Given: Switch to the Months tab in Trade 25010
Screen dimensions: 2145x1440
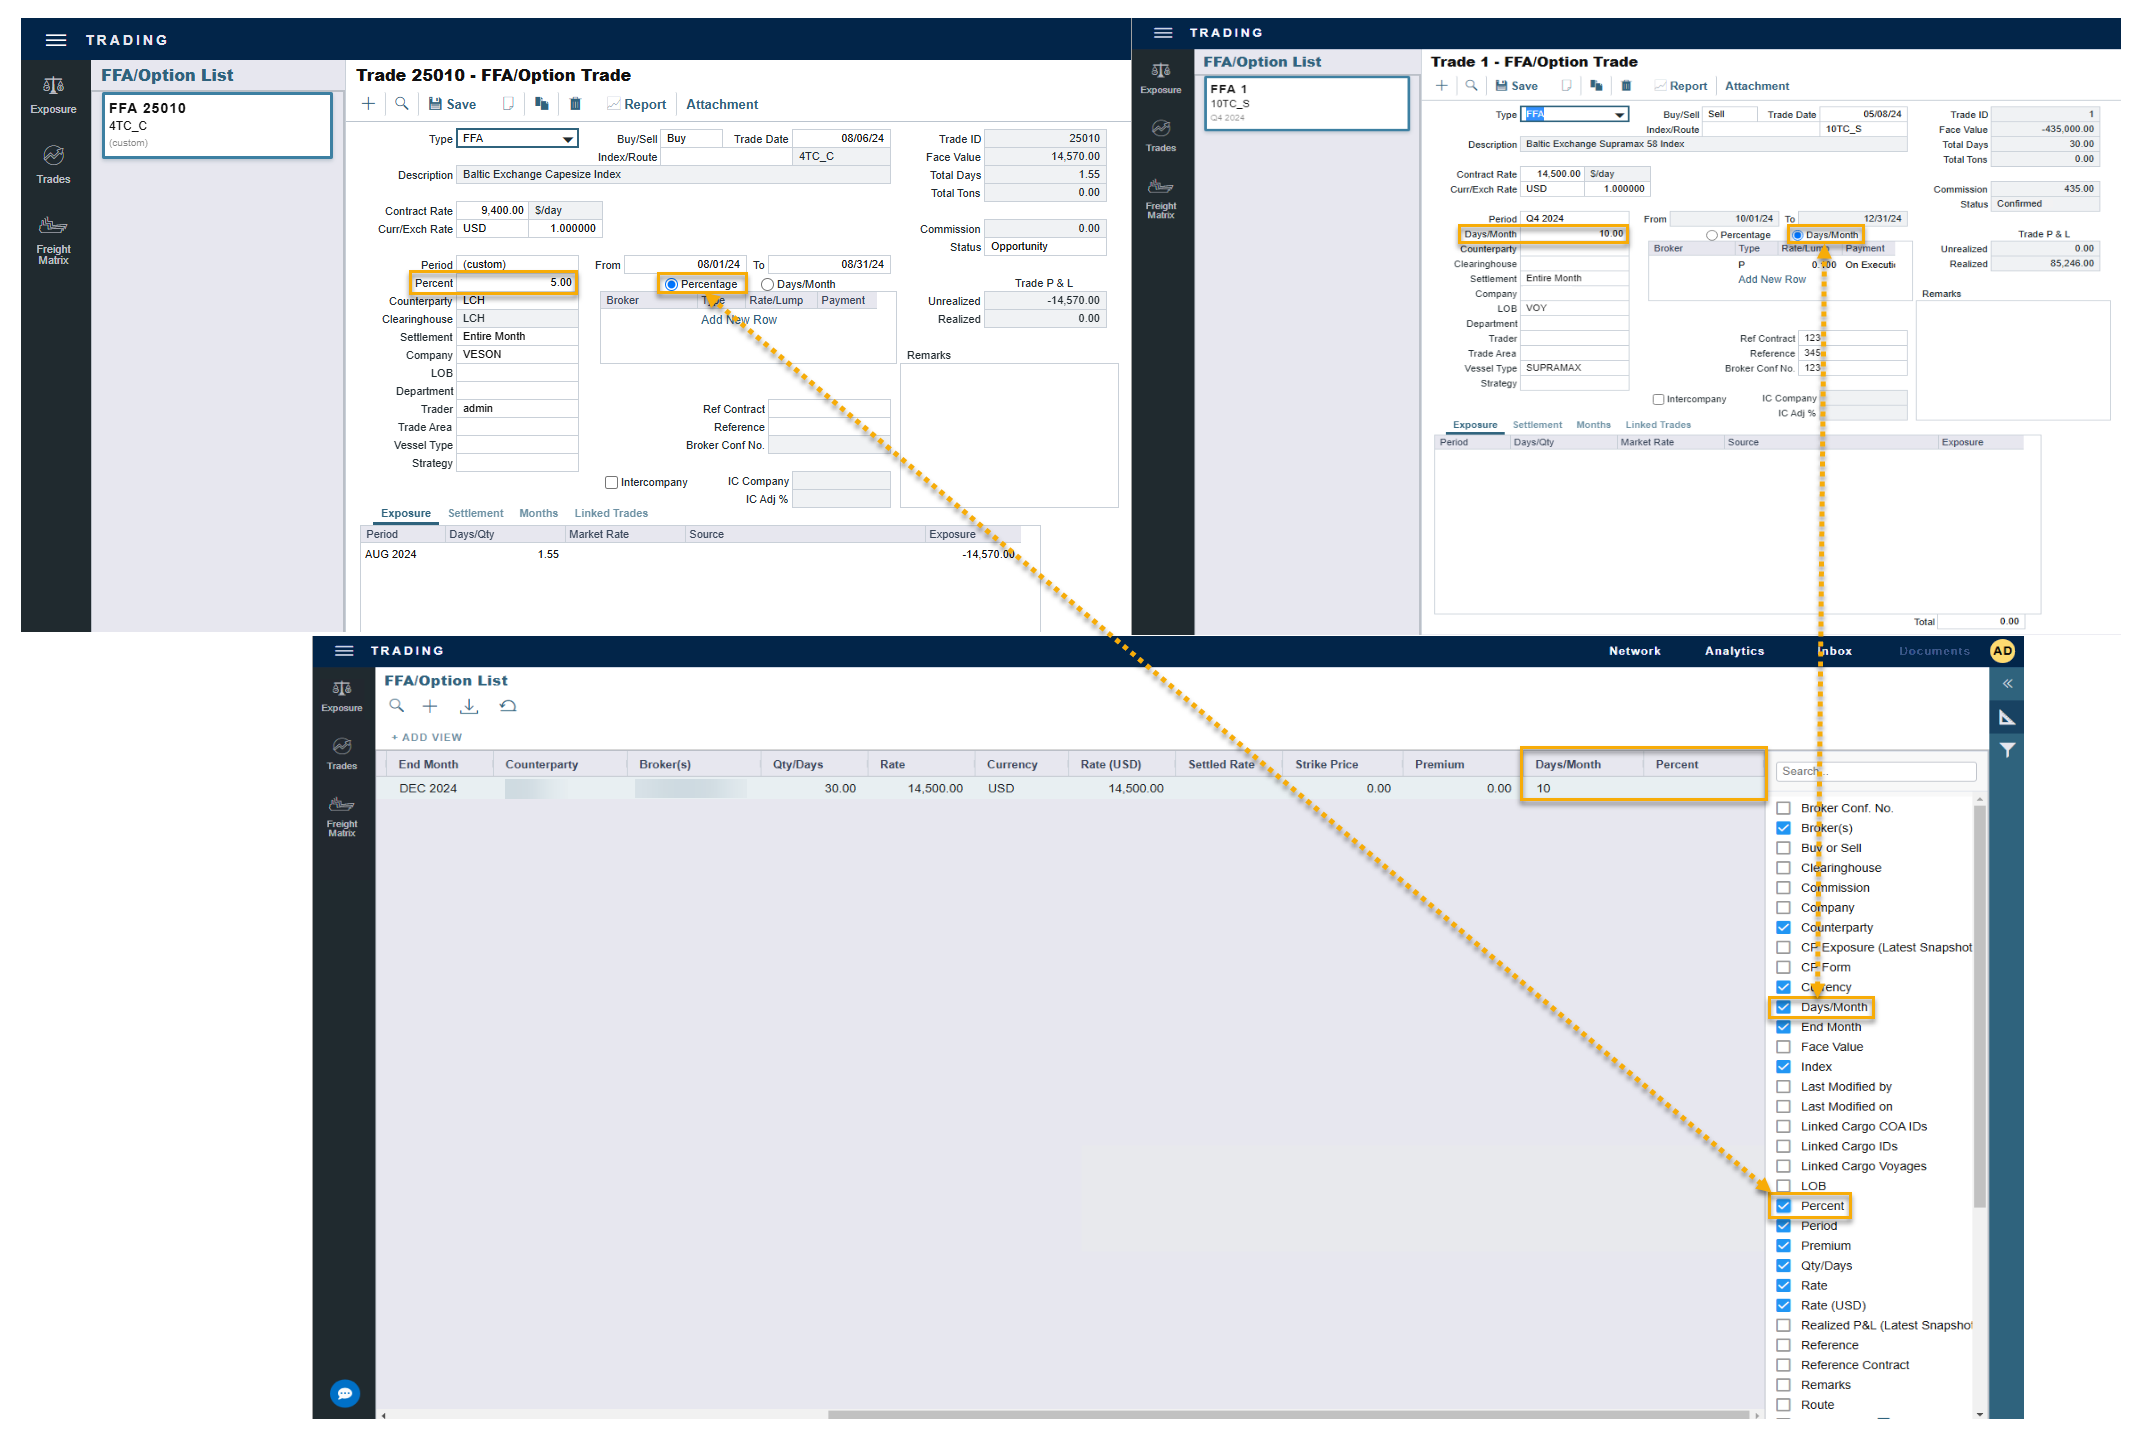Looking at the screenshot, I should [538, 513].
